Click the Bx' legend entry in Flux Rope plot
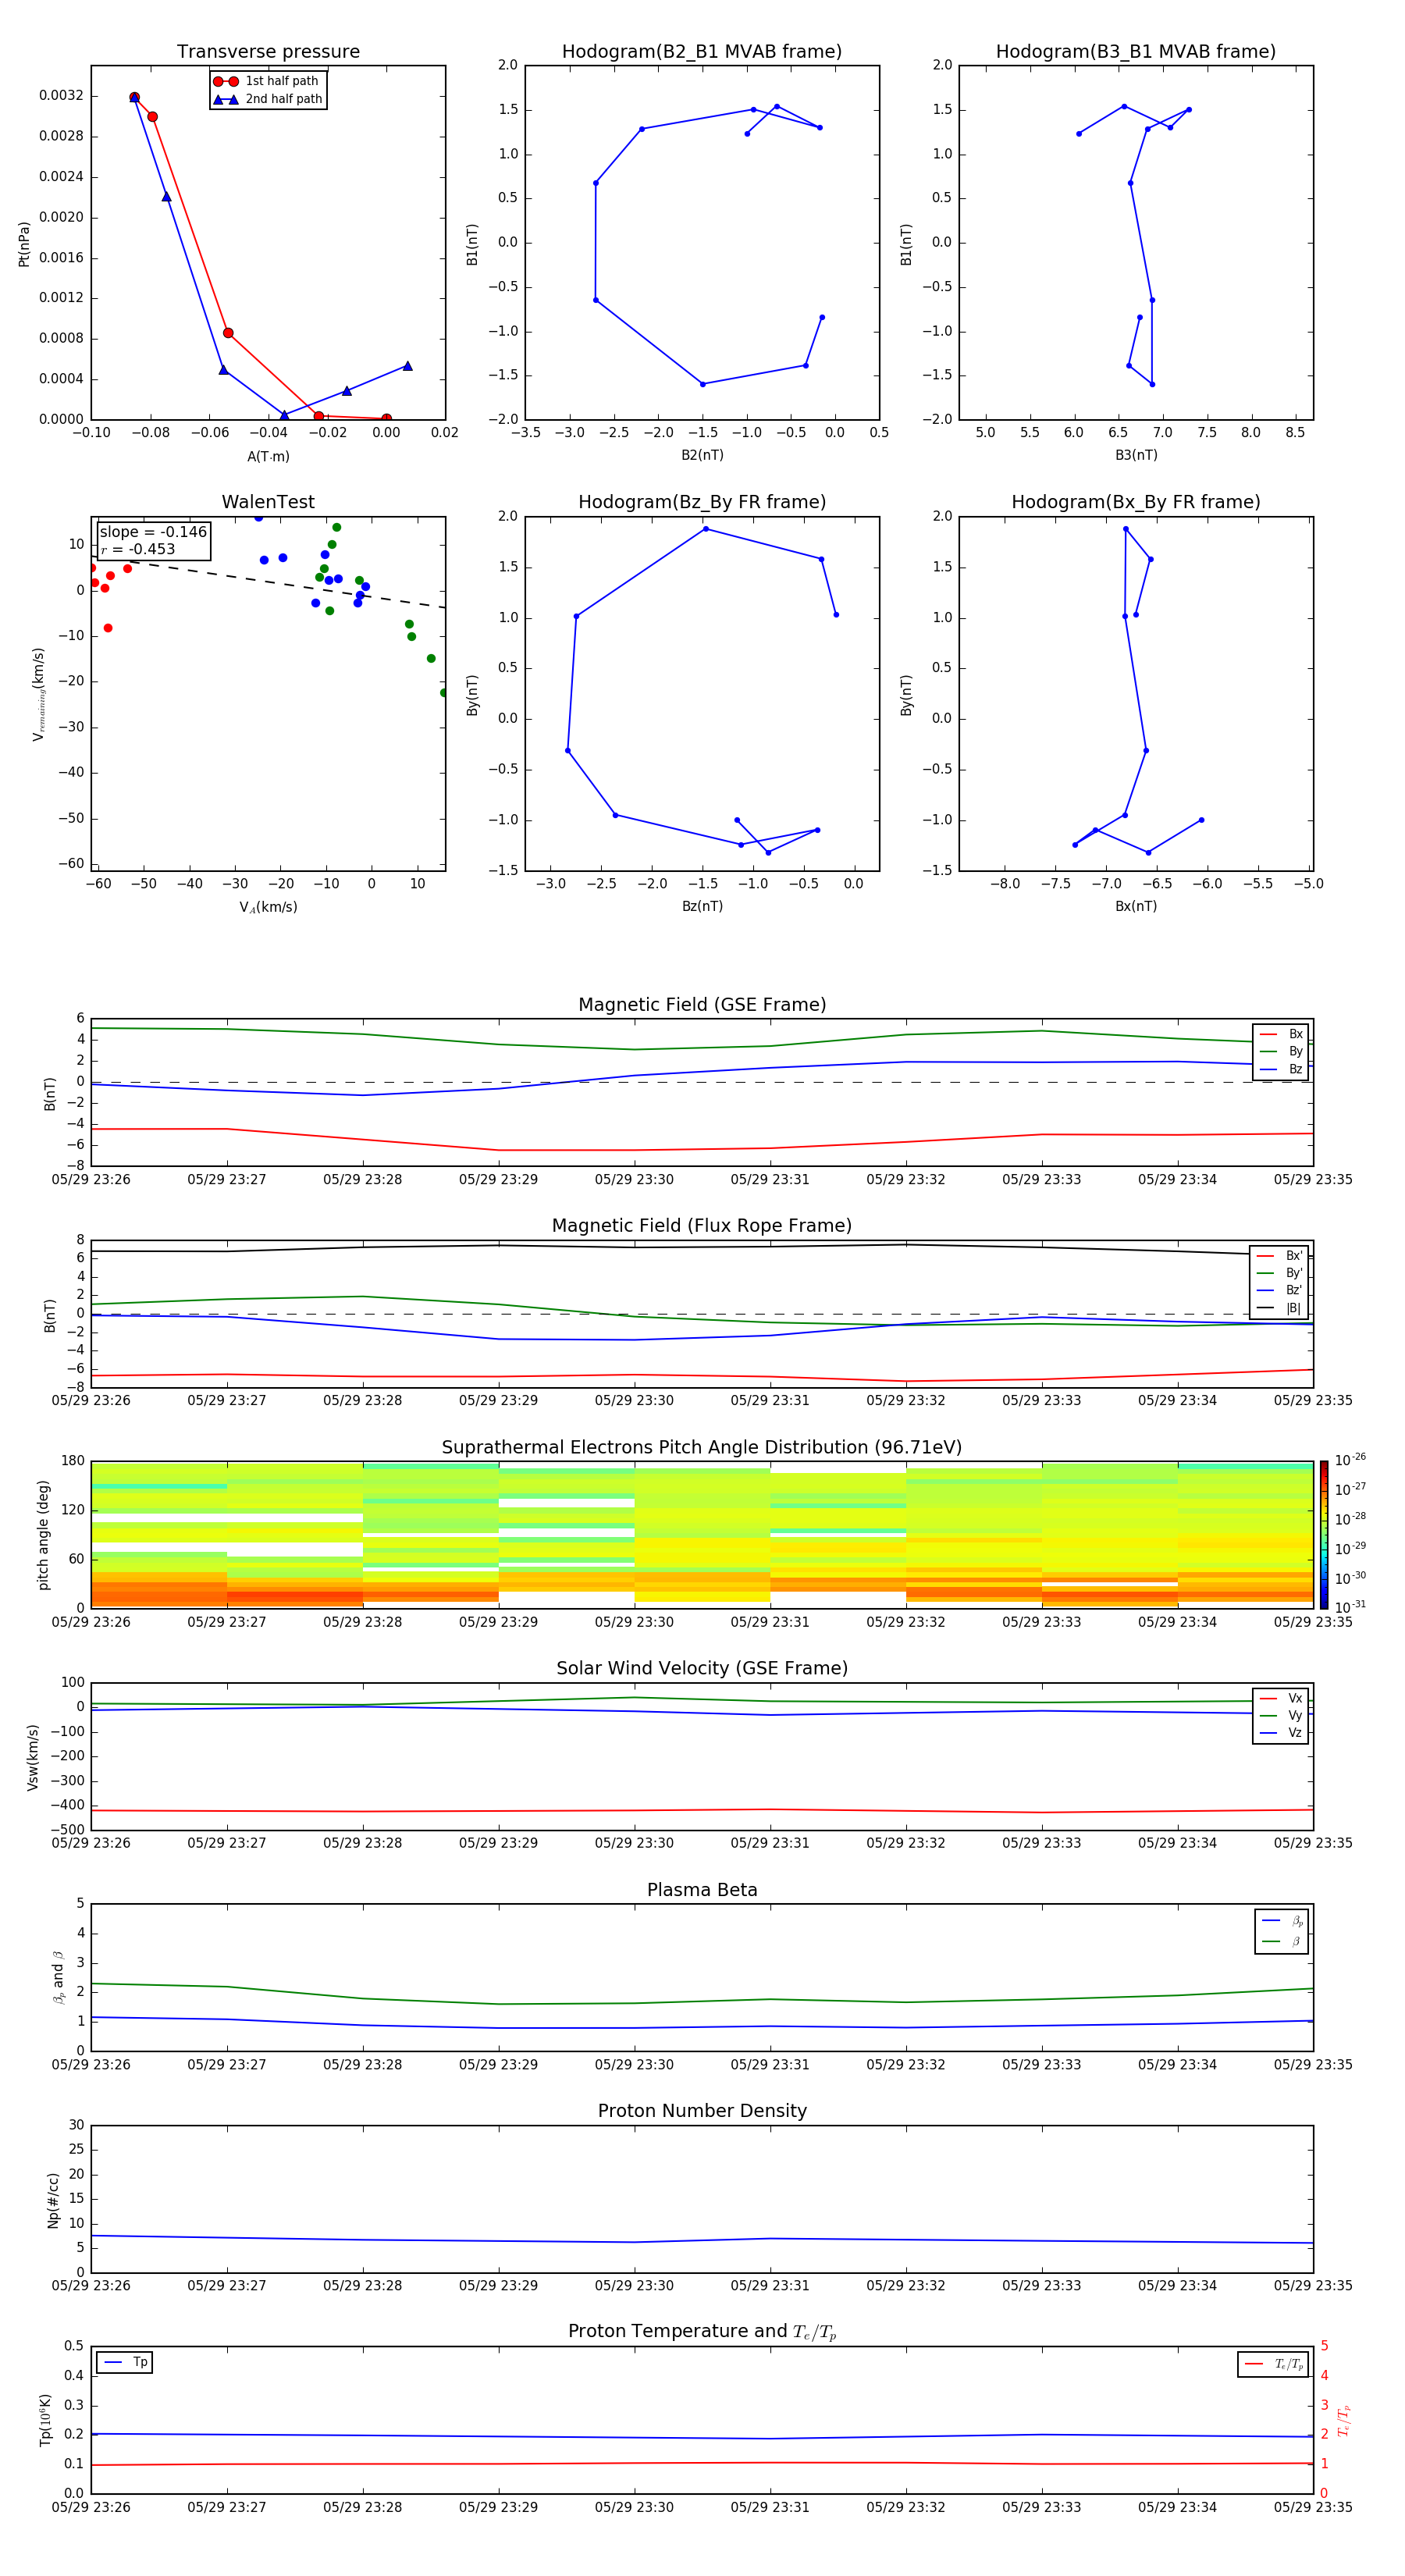The width and height of the screenshot is (1405, 2576). point(1279,1256)
